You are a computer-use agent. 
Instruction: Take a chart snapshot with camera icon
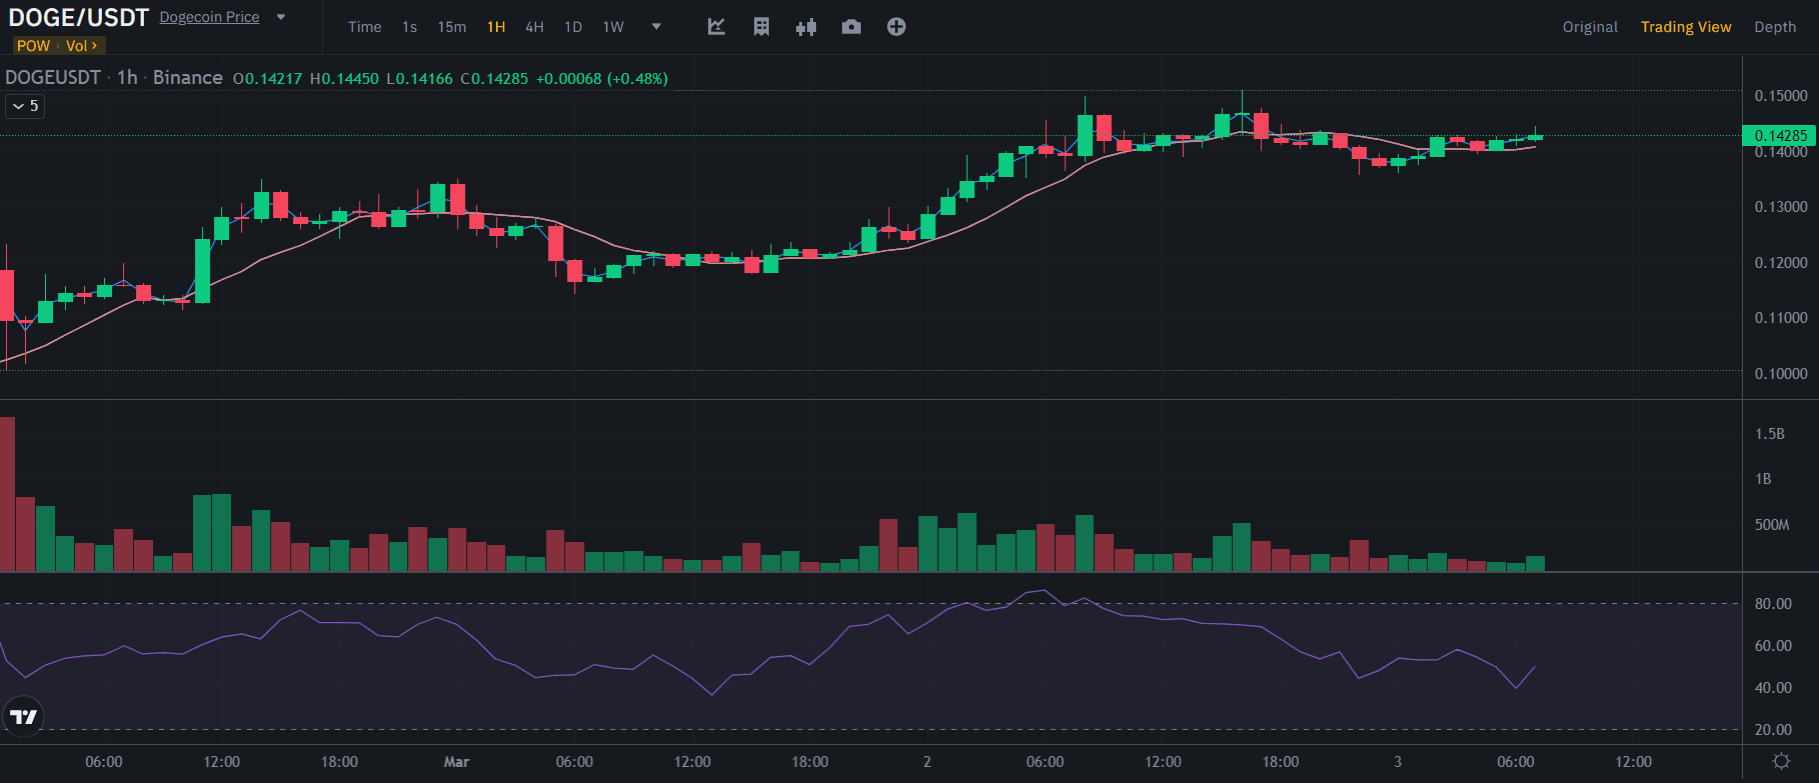point(851,27)
